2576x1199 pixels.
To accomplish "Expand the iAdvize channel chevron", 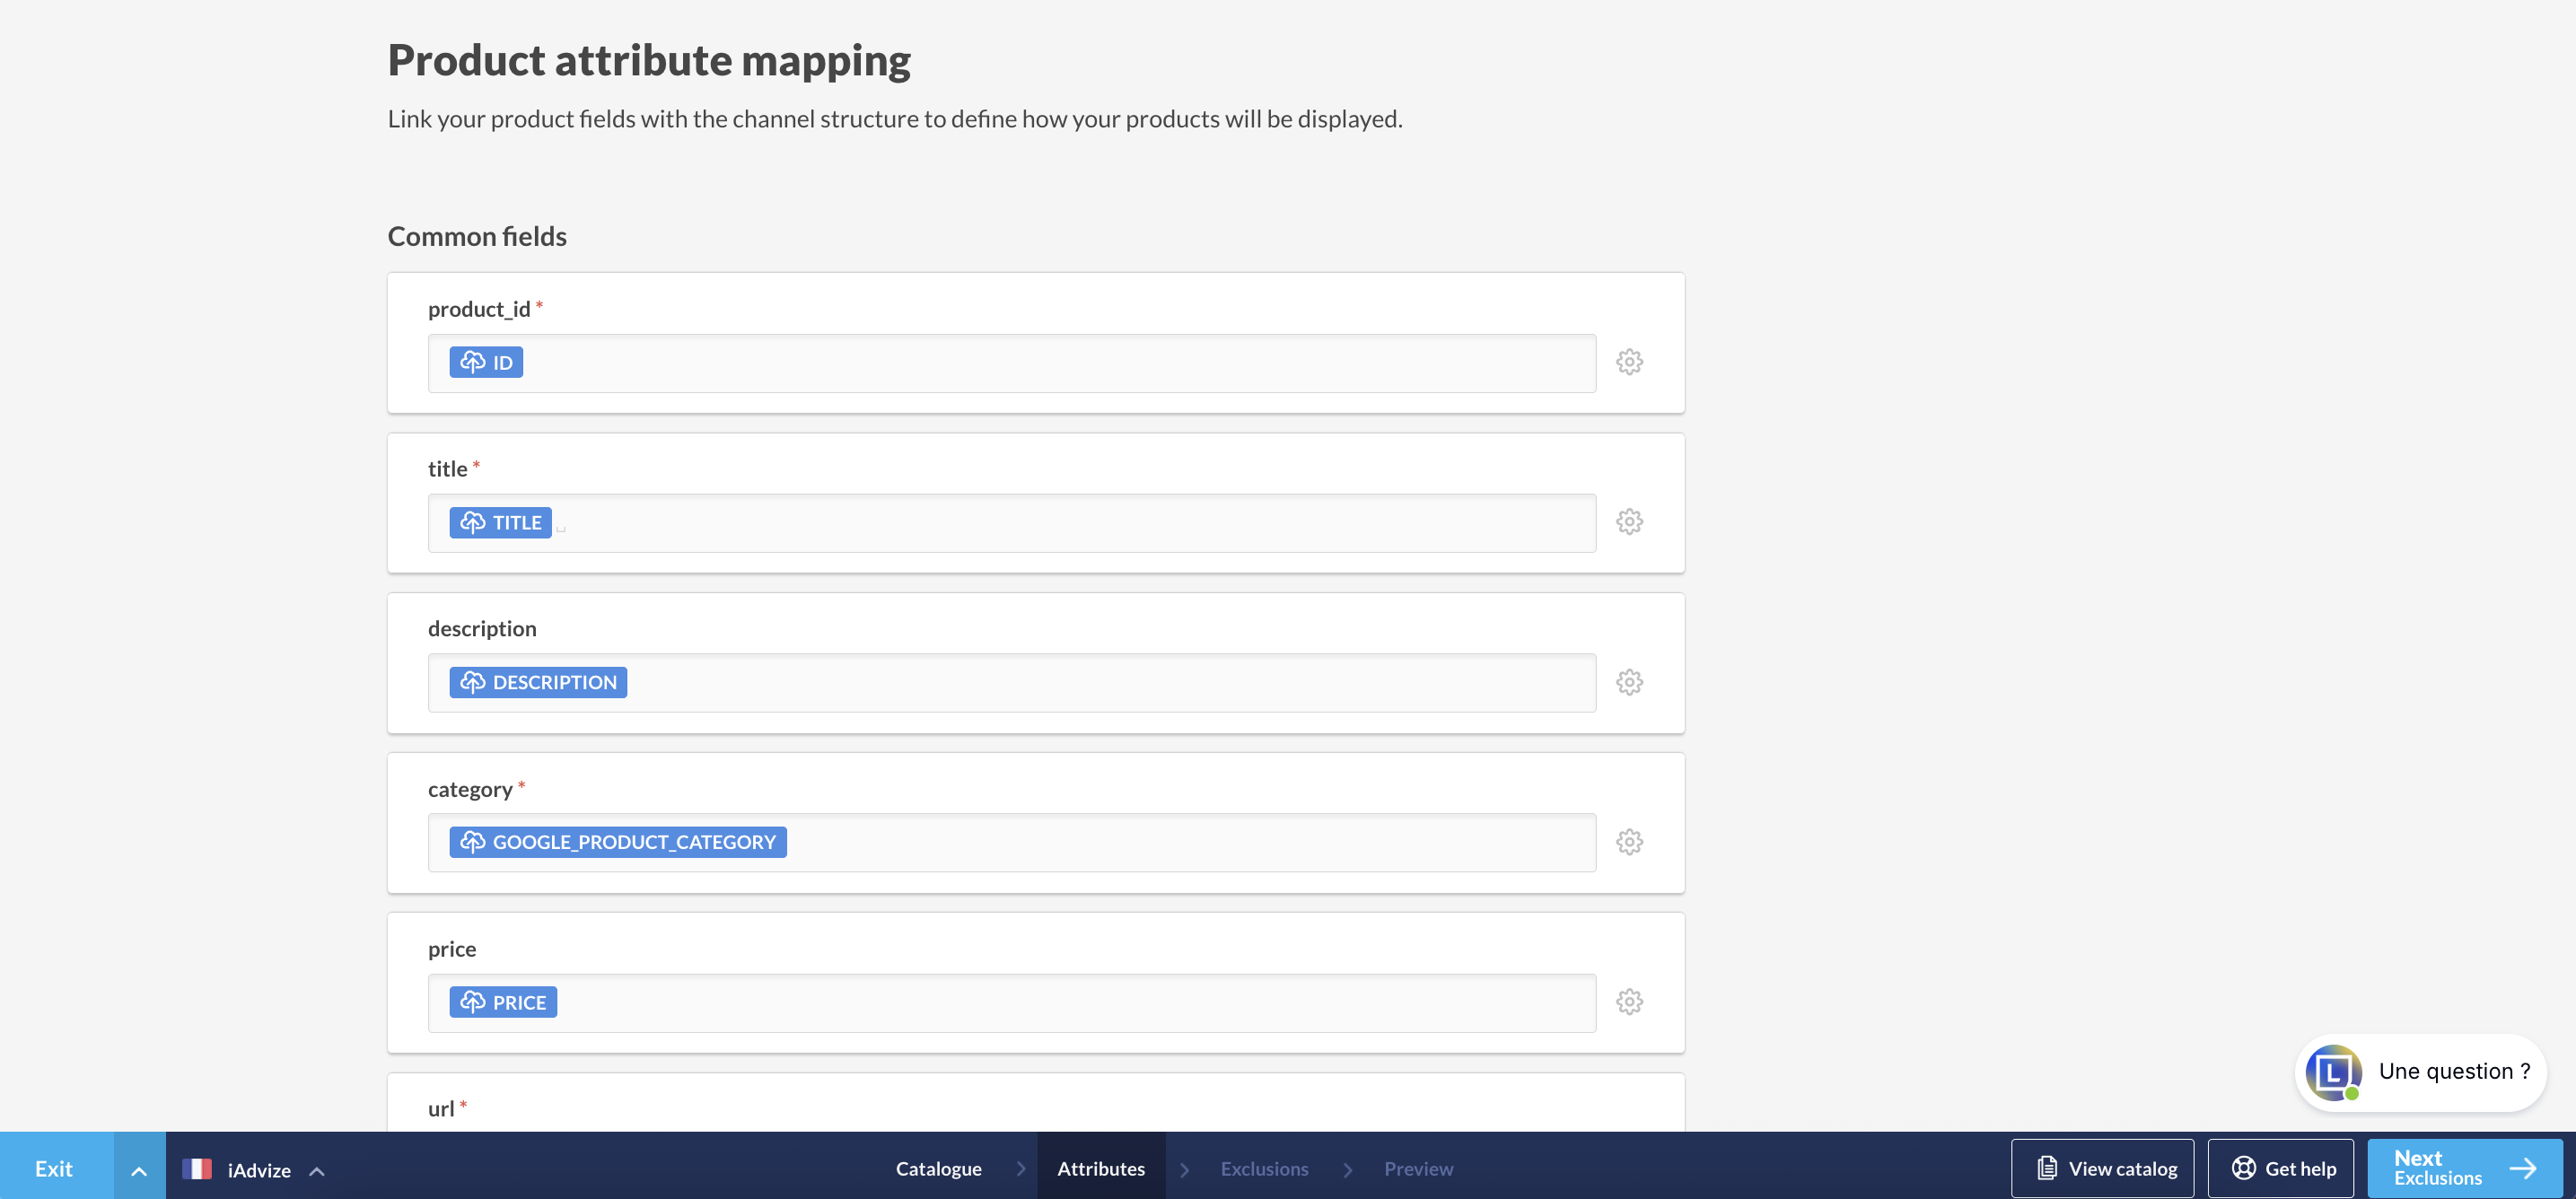I will pyautogui.click(x=317, y=1170).
